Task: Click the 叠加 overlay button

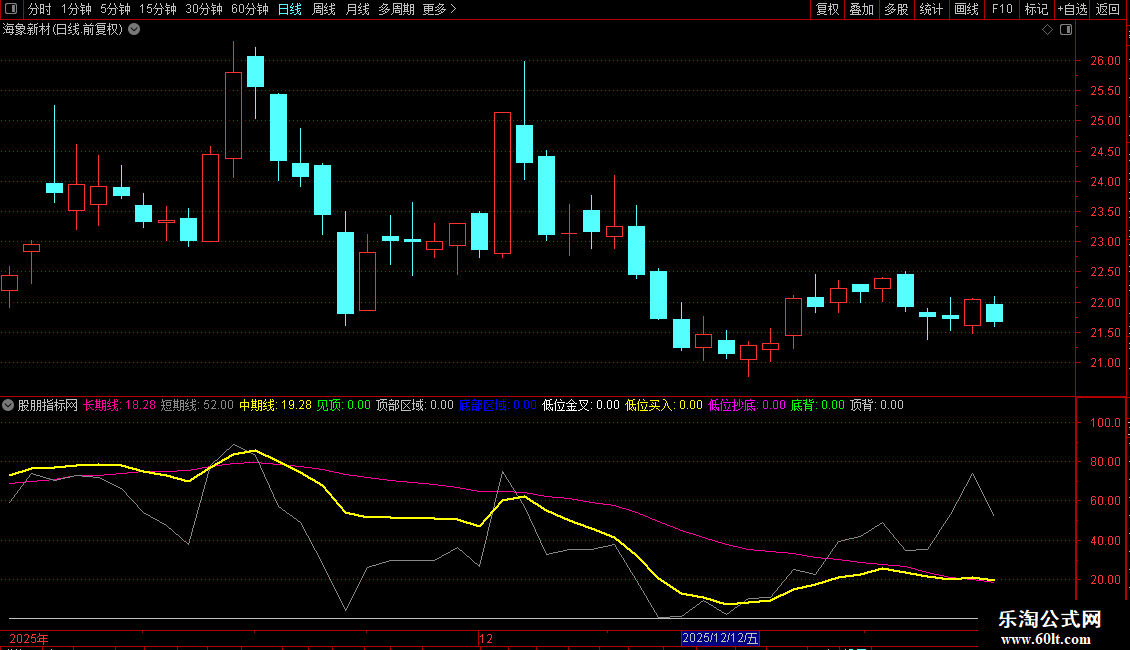Action: (861, 9)
